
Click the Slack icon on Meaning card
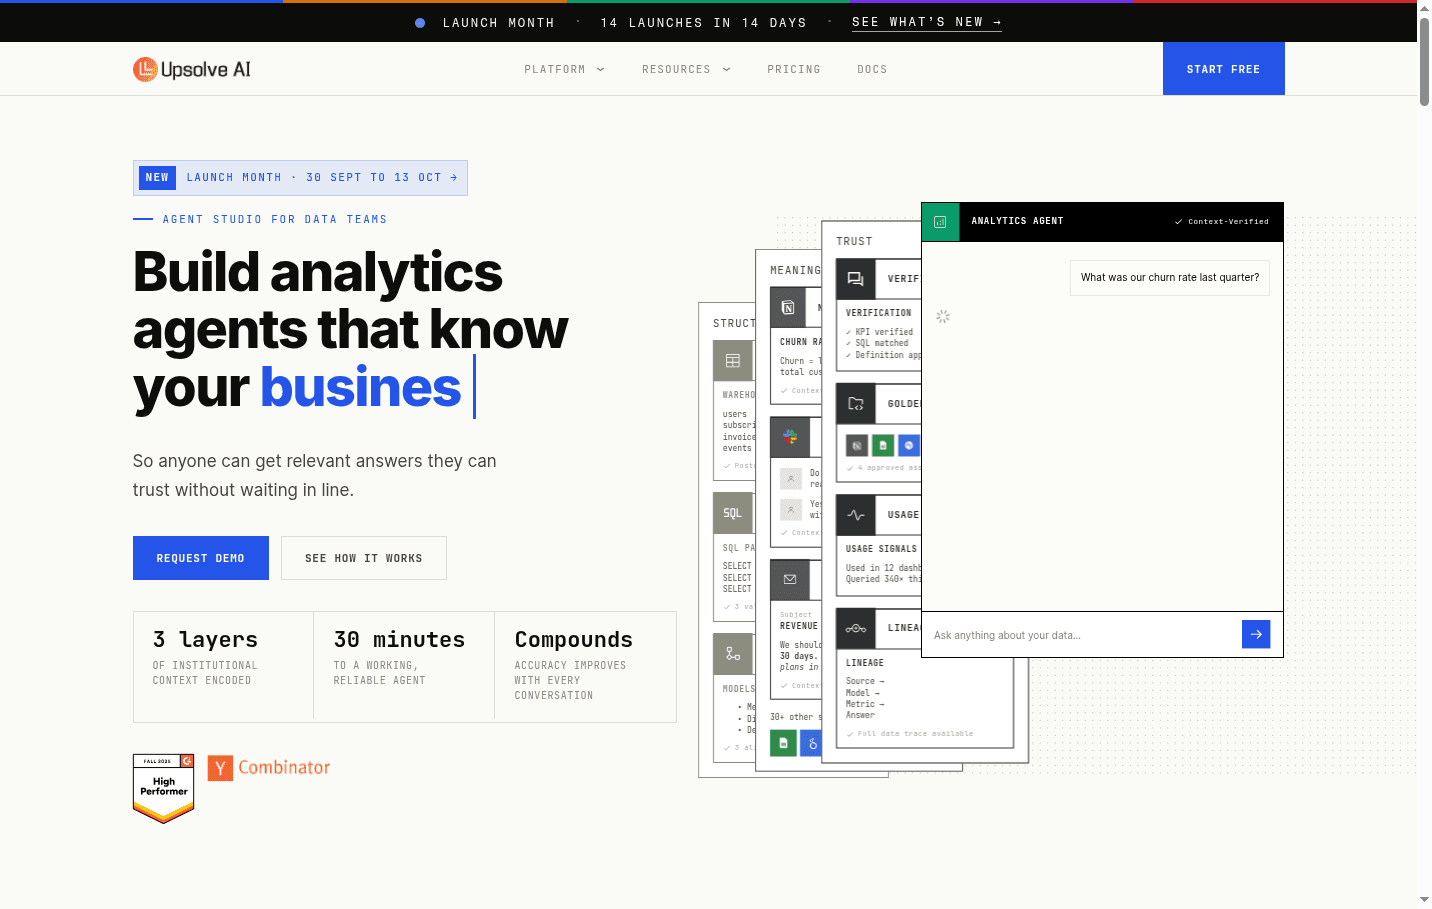coord(790,437)
